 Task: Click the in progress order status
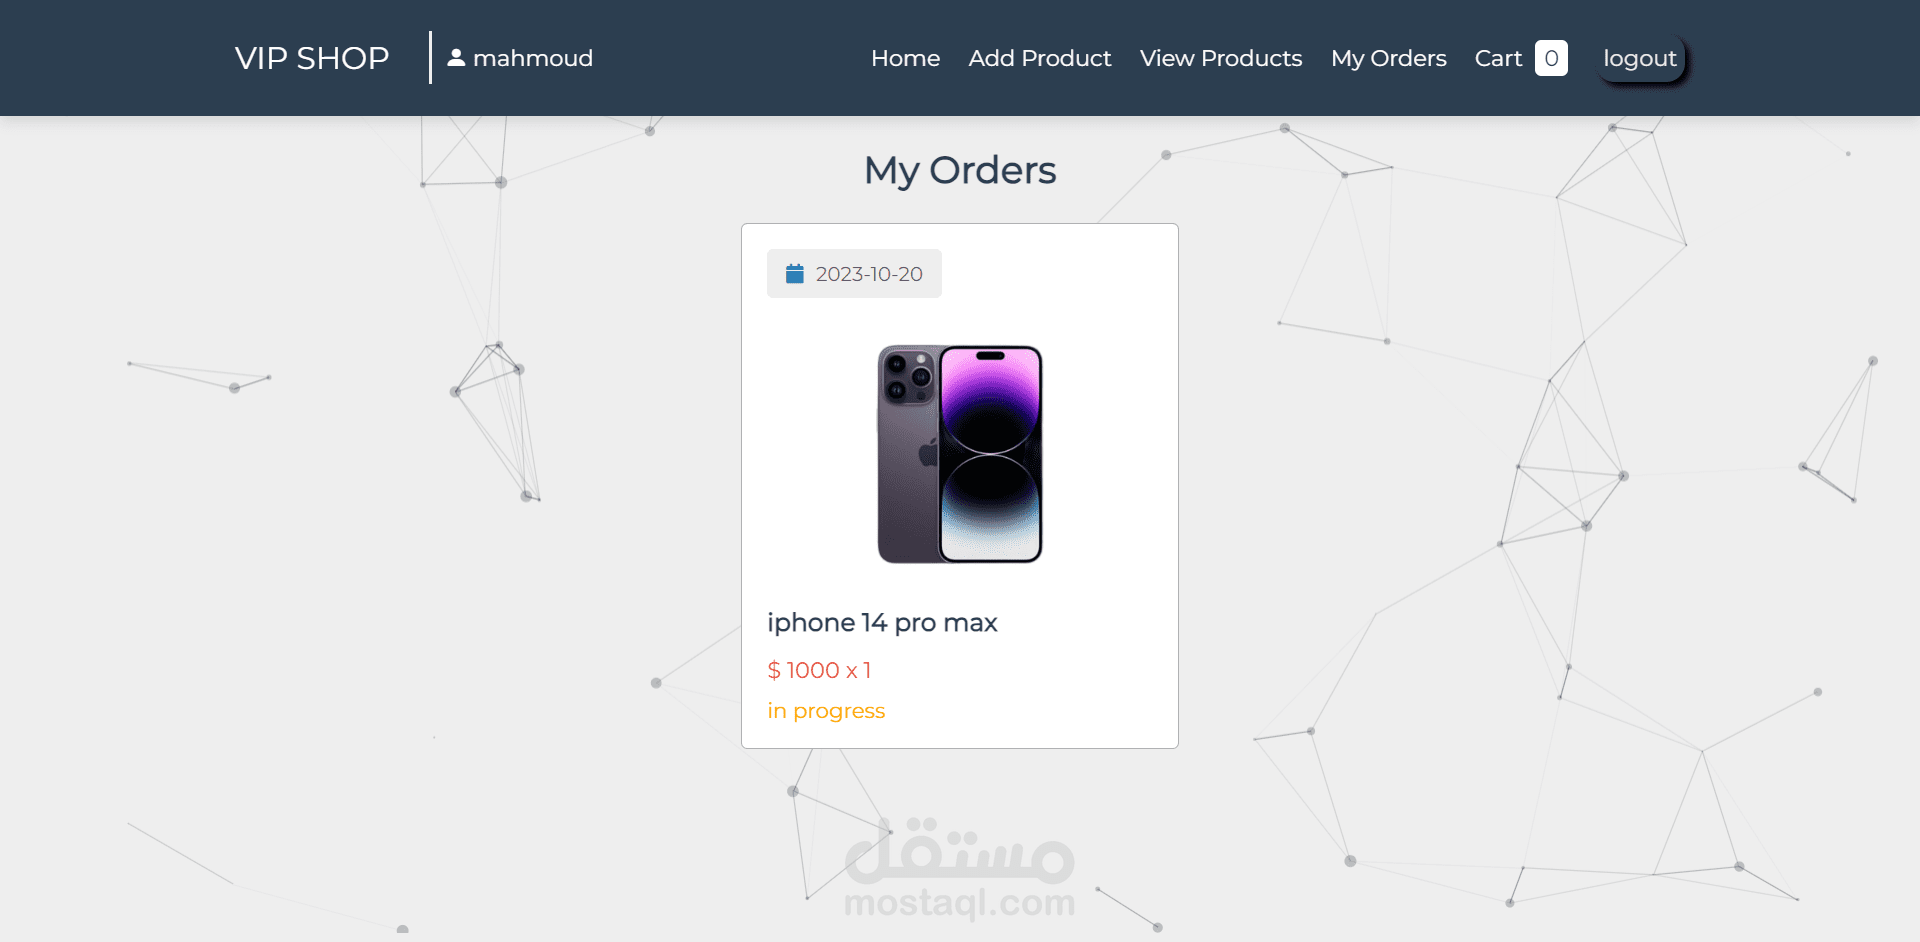click(x=826, y=711)
